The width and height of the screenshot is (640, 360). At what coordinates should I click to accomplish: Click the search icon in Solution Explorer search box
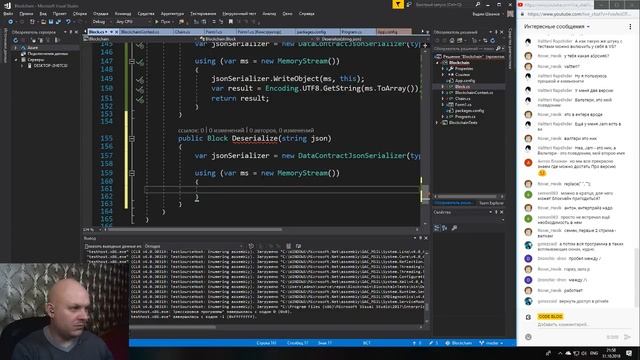(498, 49)
